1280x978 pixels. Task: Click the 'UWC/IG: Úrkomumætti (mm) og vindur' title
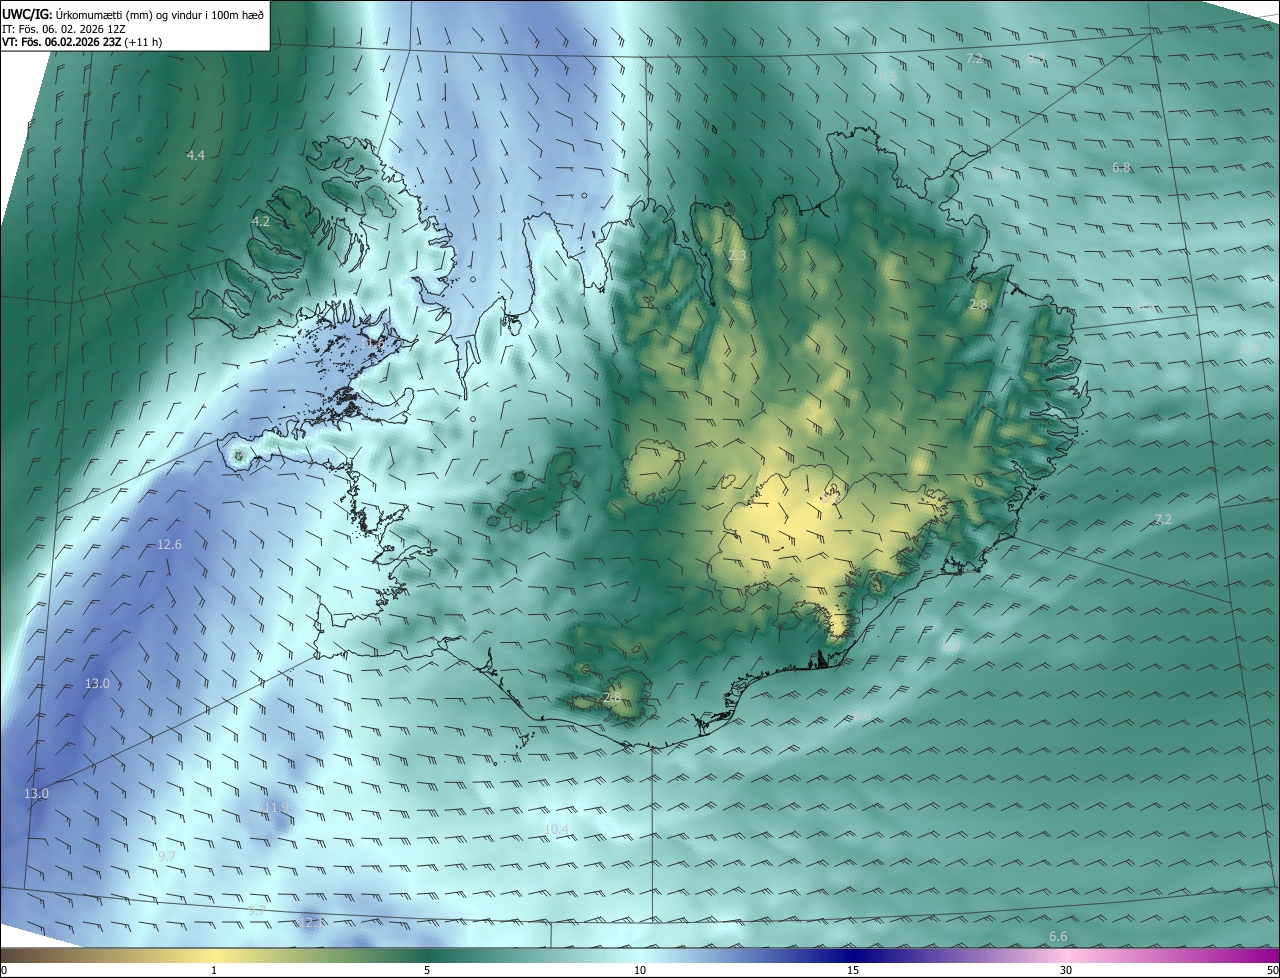click(x=132, y=13)
